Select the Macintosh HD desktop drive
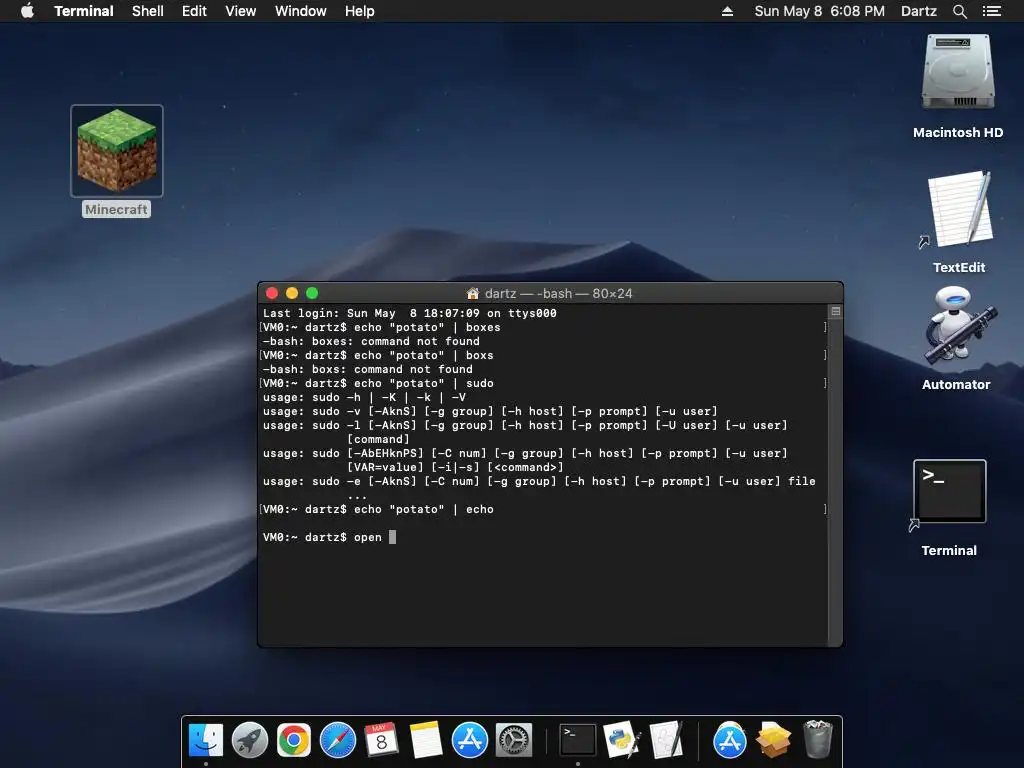The height and width of the screenshot is (768, 1024). point(958,72)
